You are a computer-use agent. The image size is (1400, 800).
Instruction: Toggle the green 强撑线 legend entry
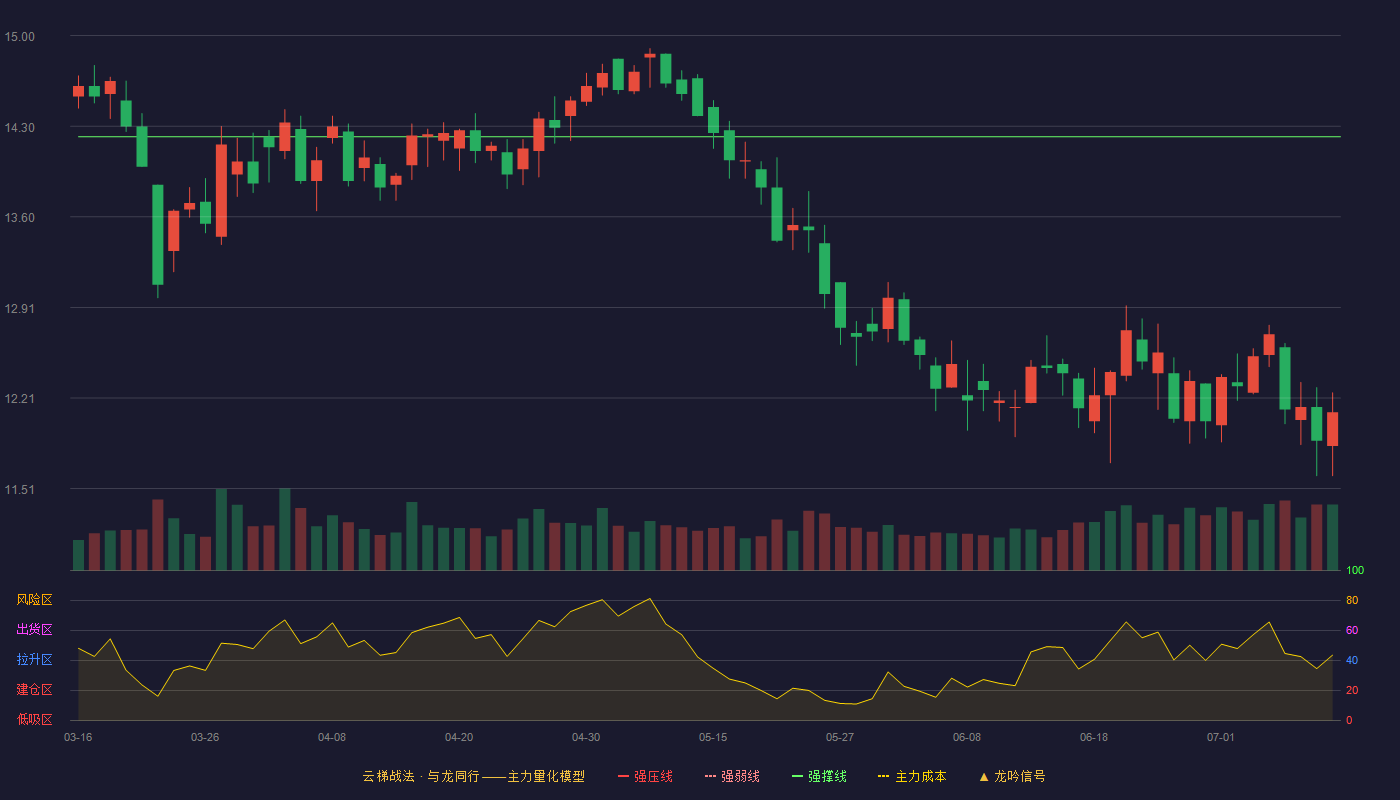[x=819, y=776]
